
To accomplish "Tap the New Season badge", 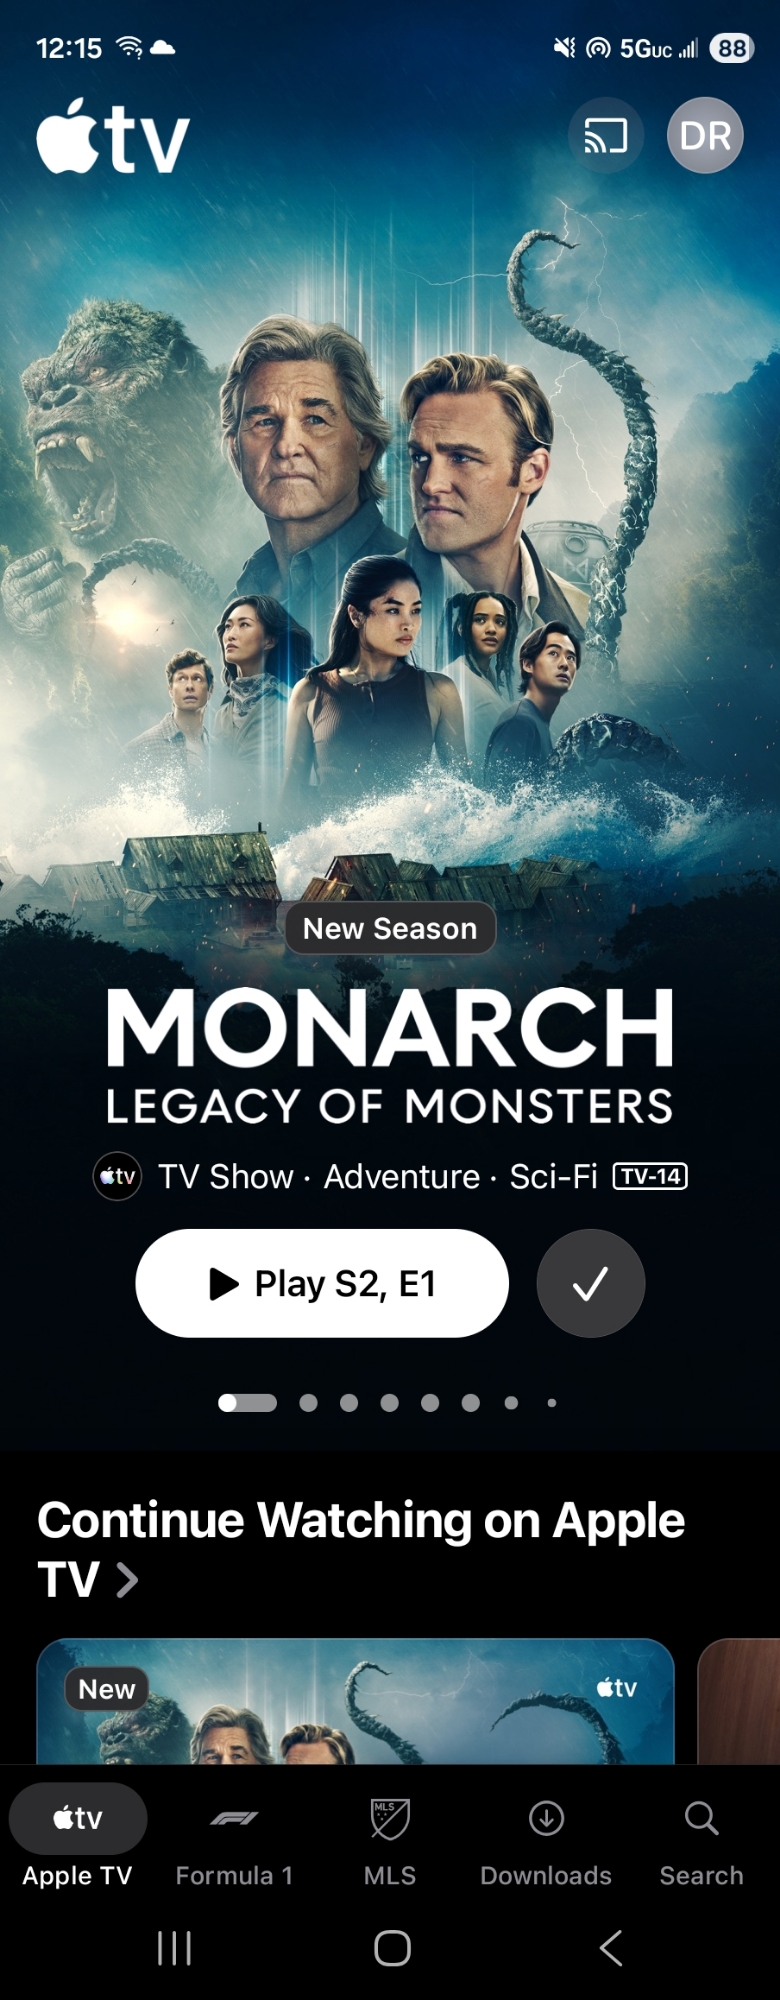I will (390, 928).
